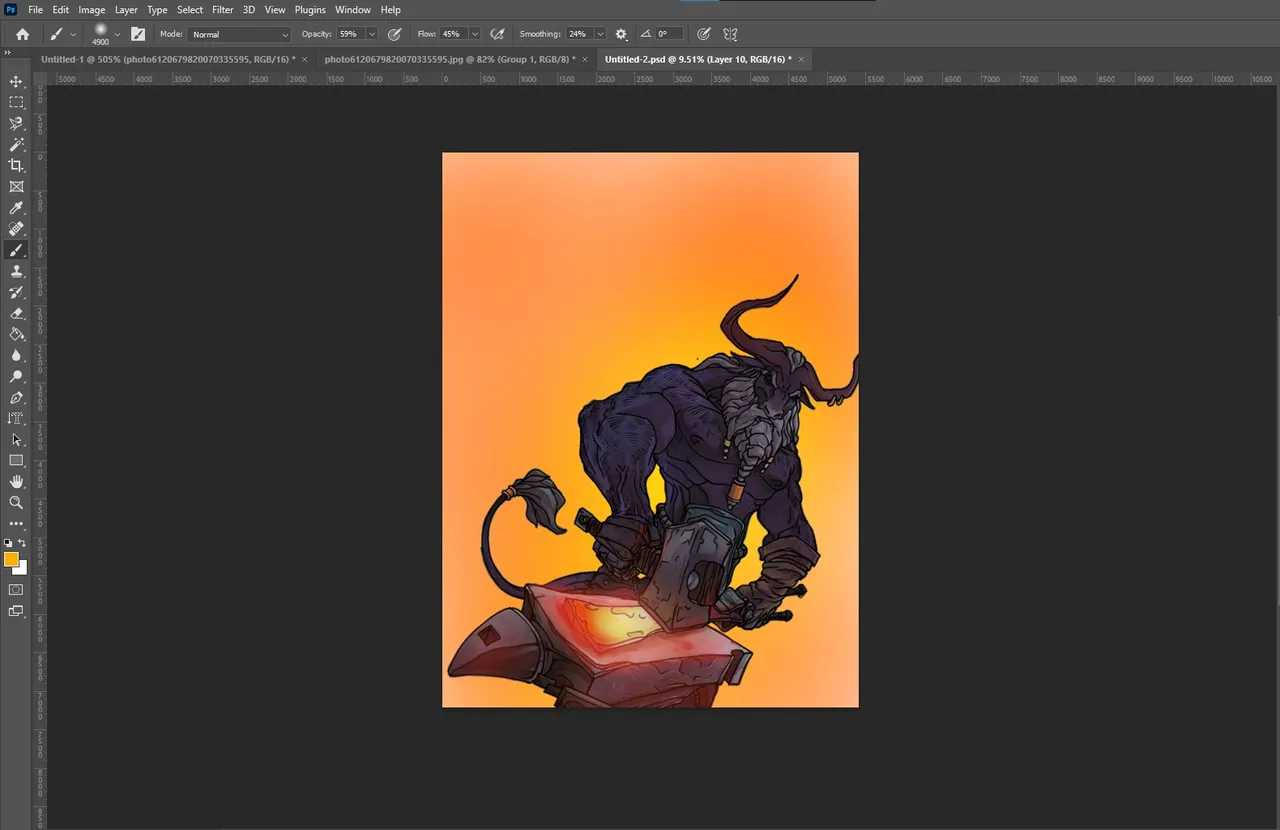Select the Crop tool
The width and height of the screenshot is (1280, 830).
pos(16,165)
